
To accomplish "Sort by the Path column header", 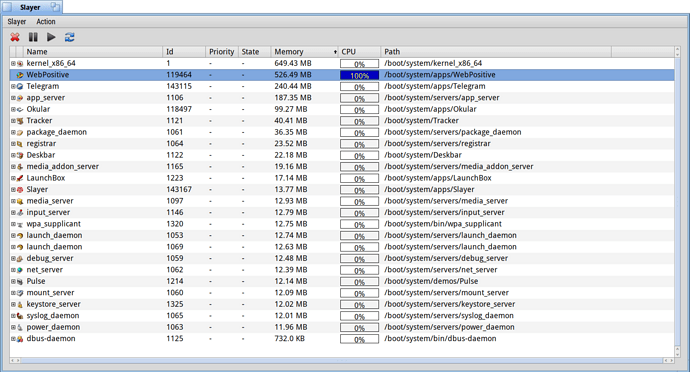I will coord(496,52).
